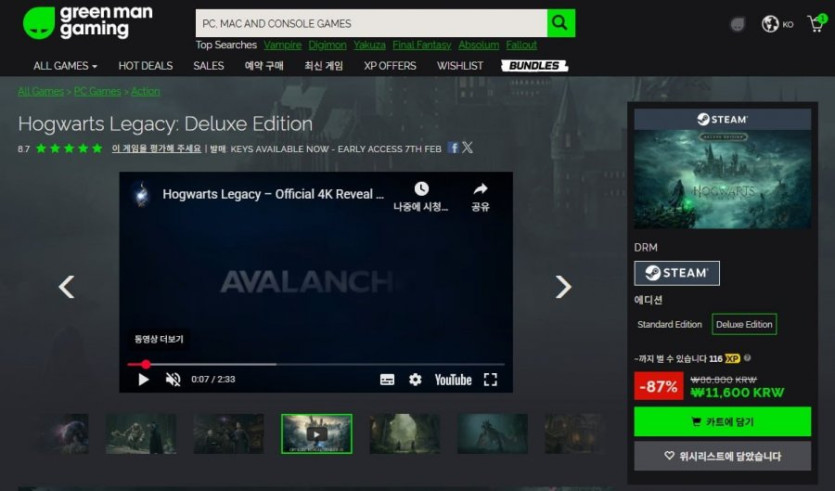This screenshot has height=491, width=835.
Task: Open the KO language selector
Action: point(777,24)
